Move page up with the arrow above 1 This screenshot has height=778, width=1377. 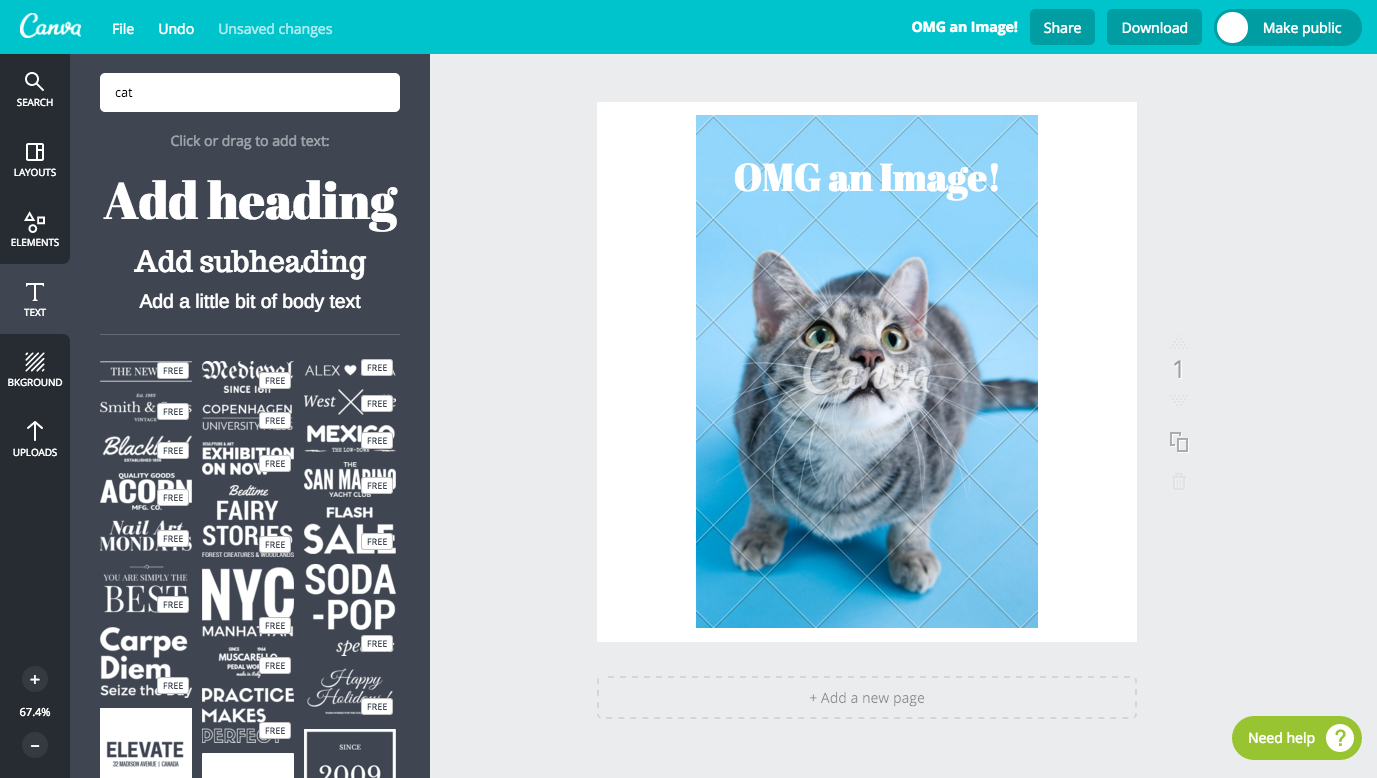tap(1178, 342)
